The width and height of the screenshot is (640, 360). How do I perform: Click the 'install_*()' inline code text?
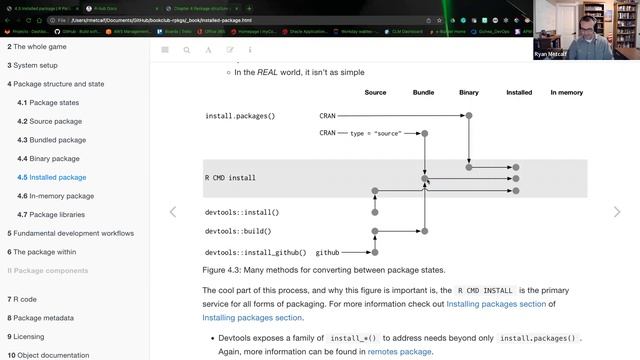pyautogui.click(x=353, y=338)
